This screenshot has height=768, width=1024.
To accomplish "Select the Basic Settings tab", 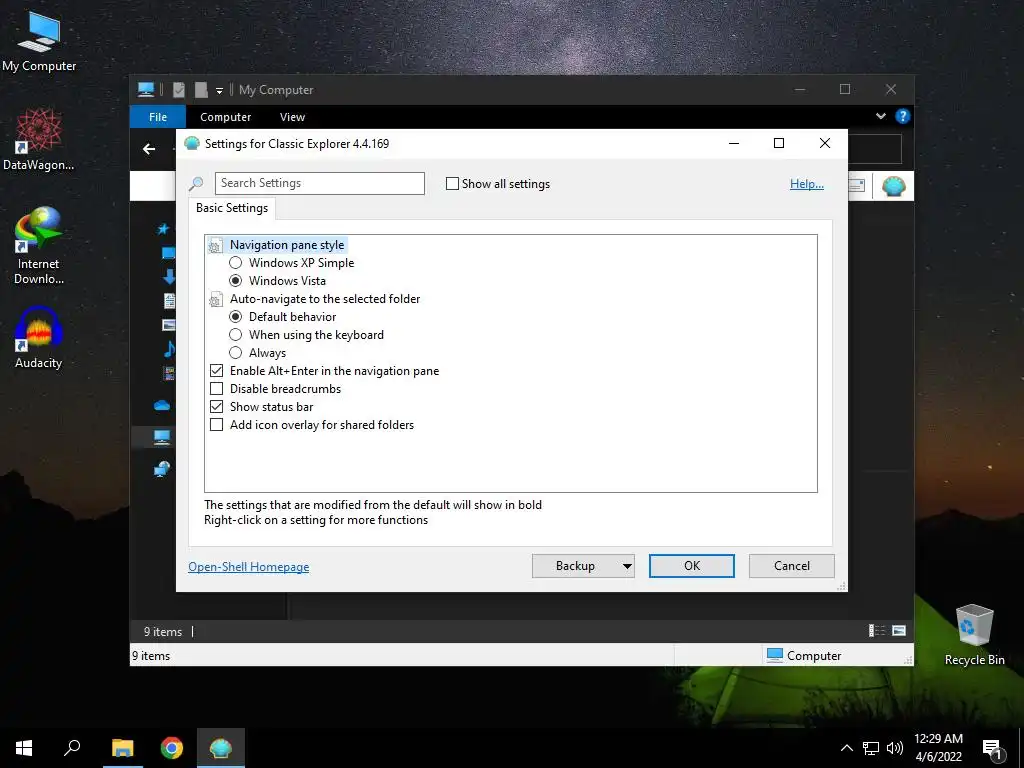I will click(232, 208).
